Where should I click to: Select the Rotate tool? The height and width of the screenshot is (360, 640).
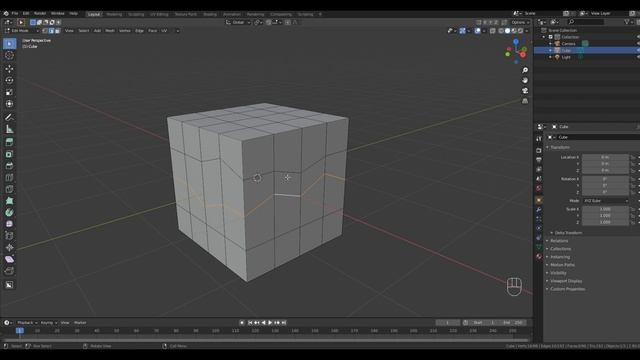[9, 80]
